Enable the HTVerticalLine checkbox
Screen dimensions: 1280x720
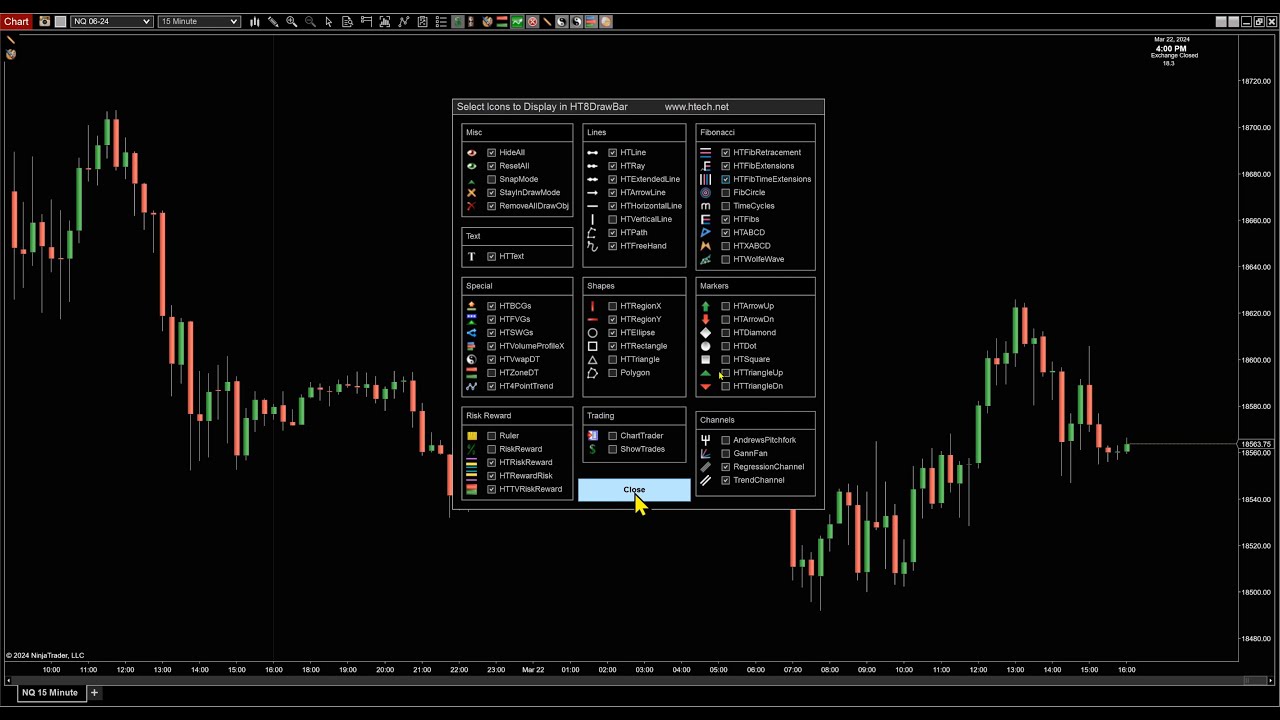[612, 220]
